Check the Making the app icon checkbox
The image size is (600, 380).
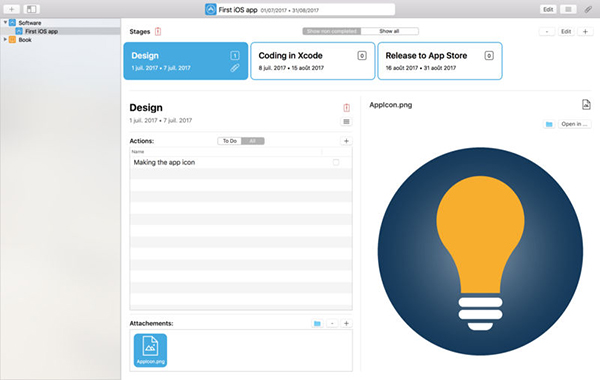tap(336, 162)
